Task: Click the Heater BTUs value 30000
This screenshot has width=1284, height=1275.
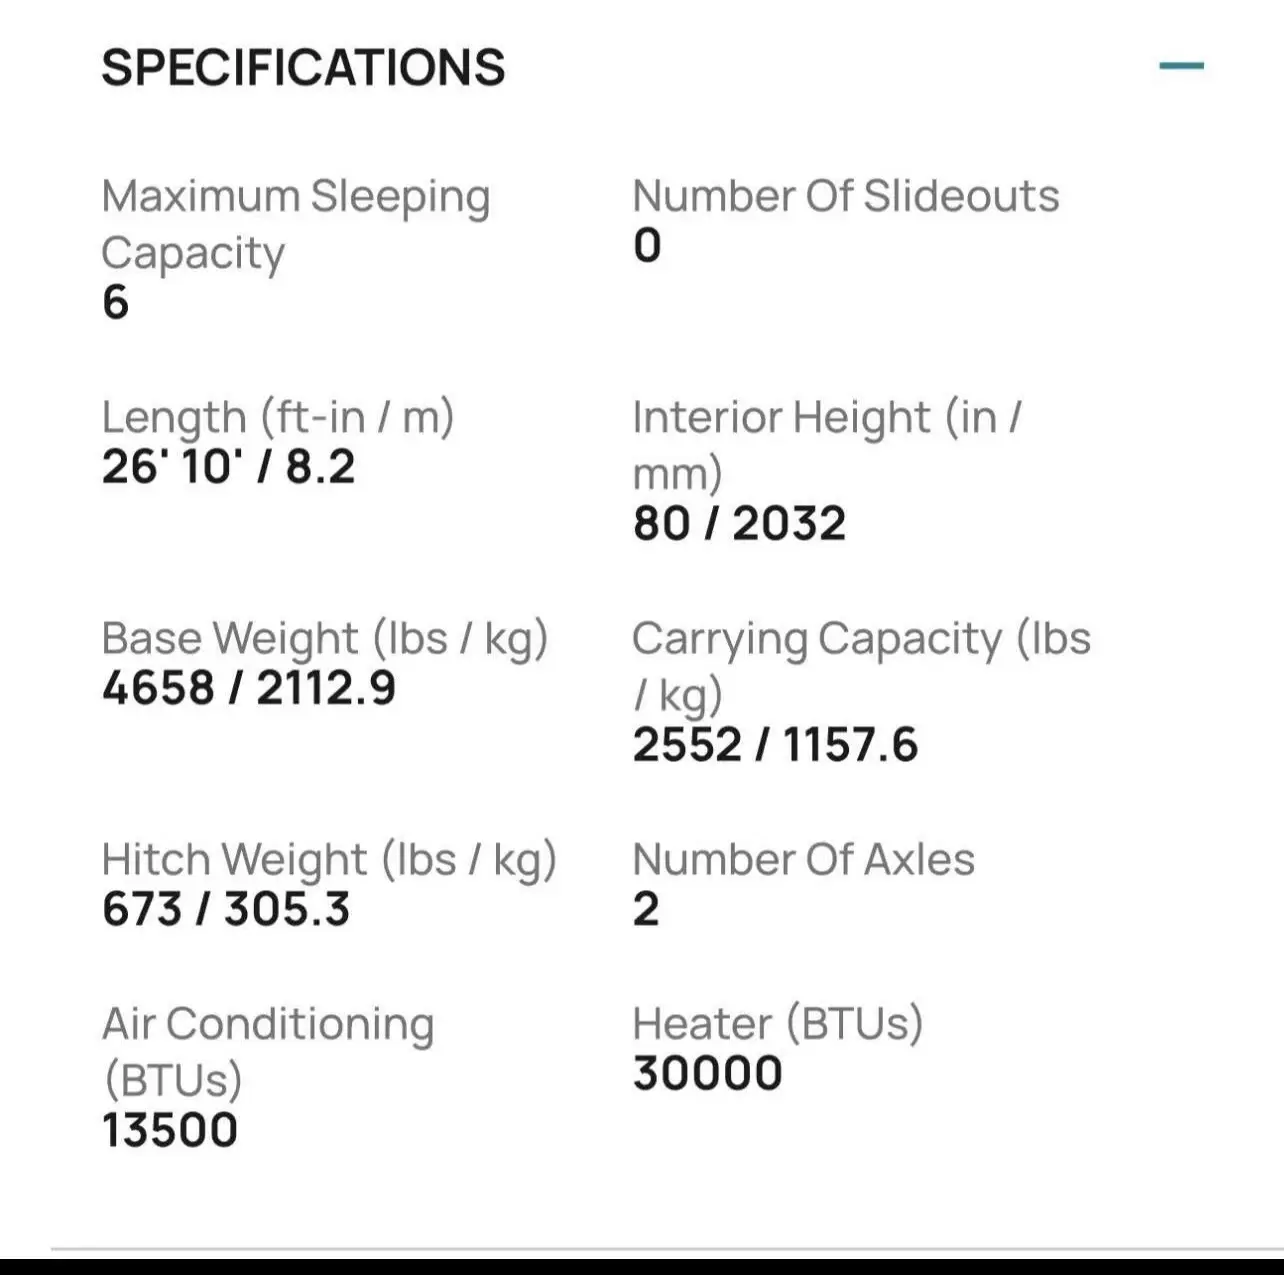Action: (x=707, y=1074)
